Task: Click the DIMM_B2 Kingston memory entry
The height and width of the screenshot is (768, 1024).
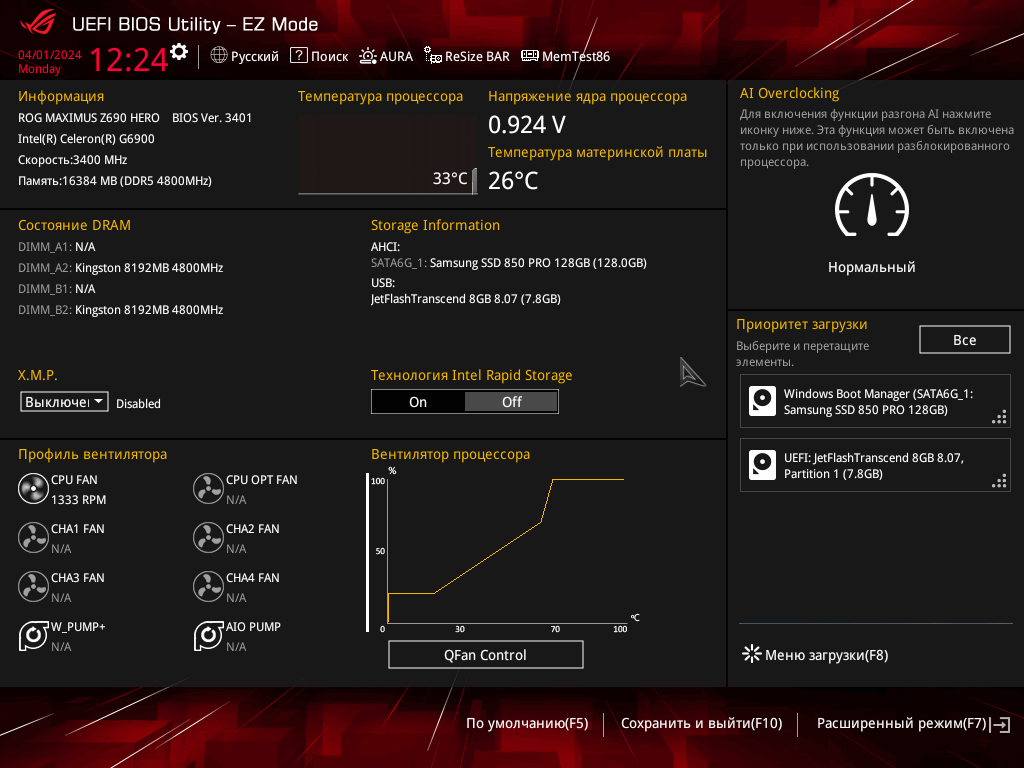Action: pos(121,310)
